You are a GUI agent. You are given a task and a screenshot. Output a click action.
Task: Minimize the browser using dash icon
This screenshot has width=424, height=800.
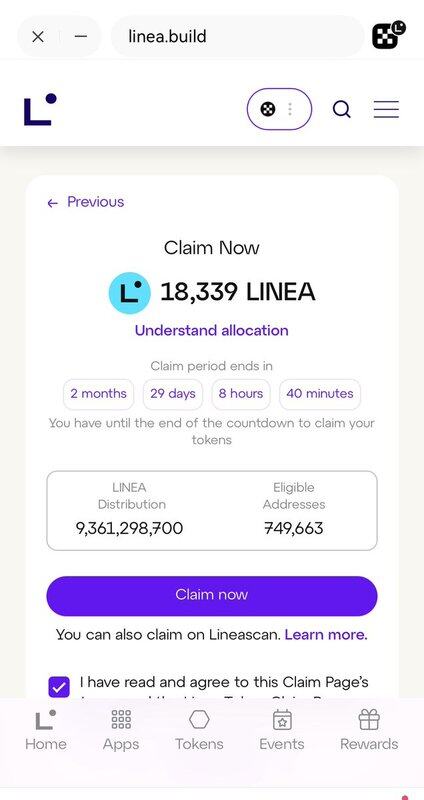click(81, 37)
